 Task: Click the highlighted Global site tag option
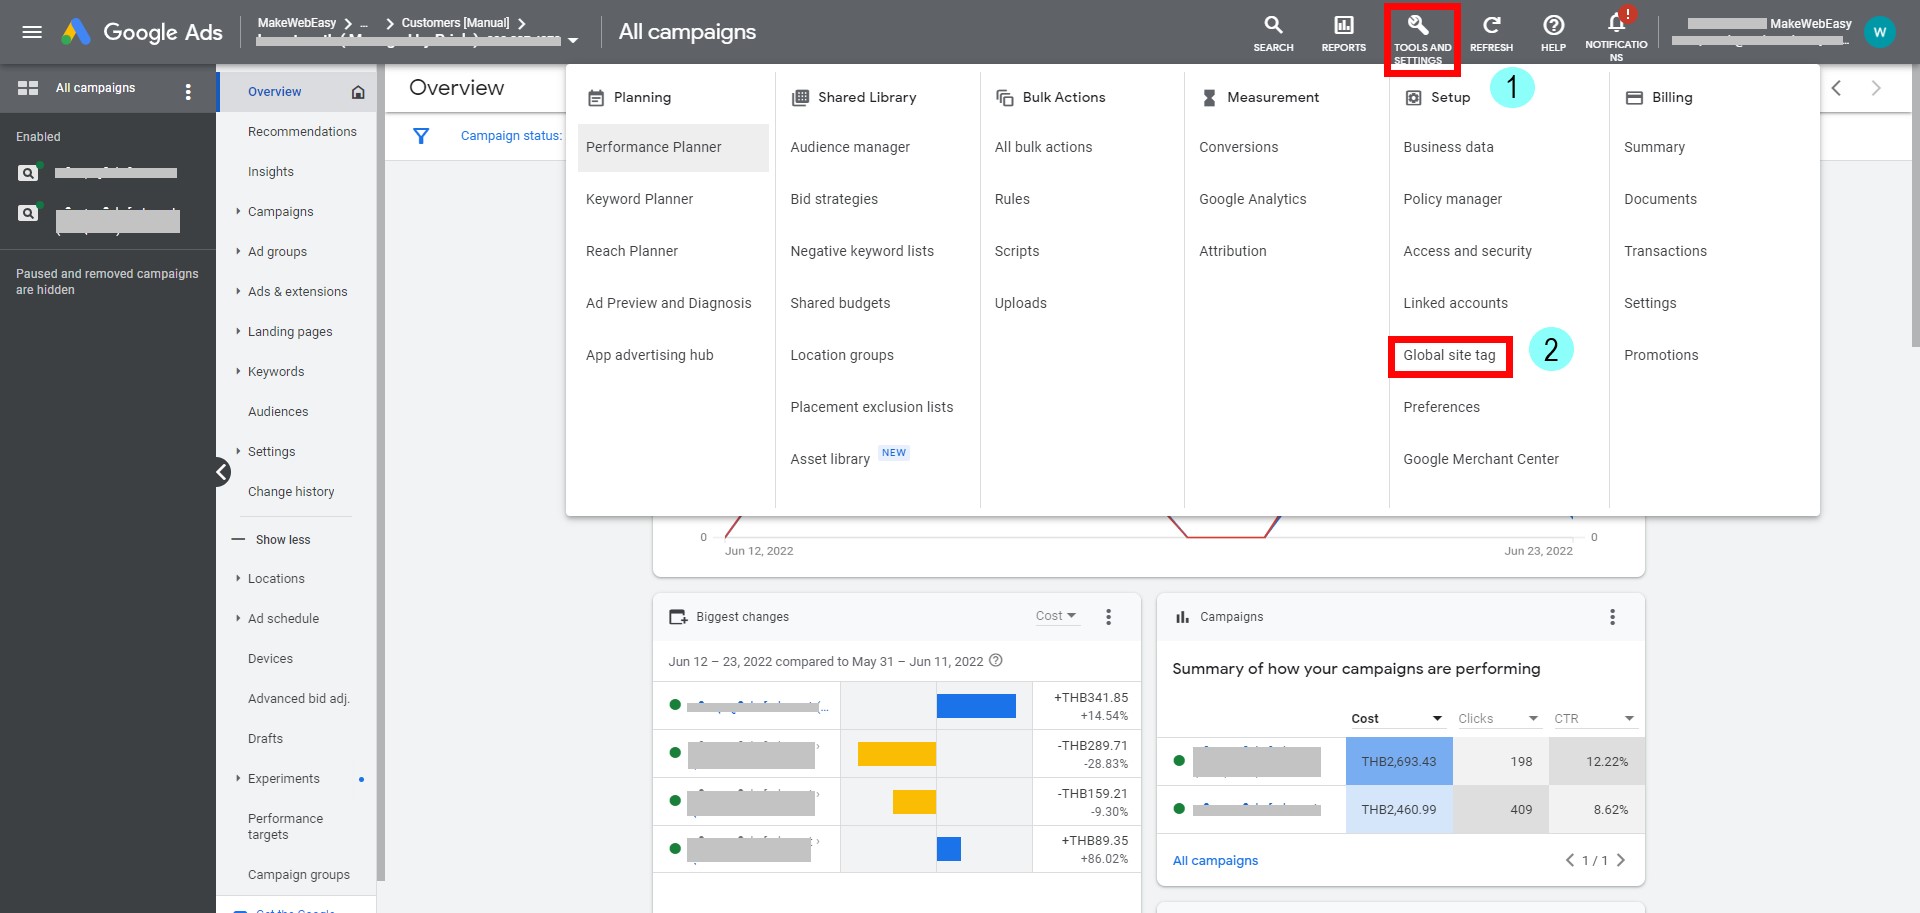click(x=1450, y=355)
